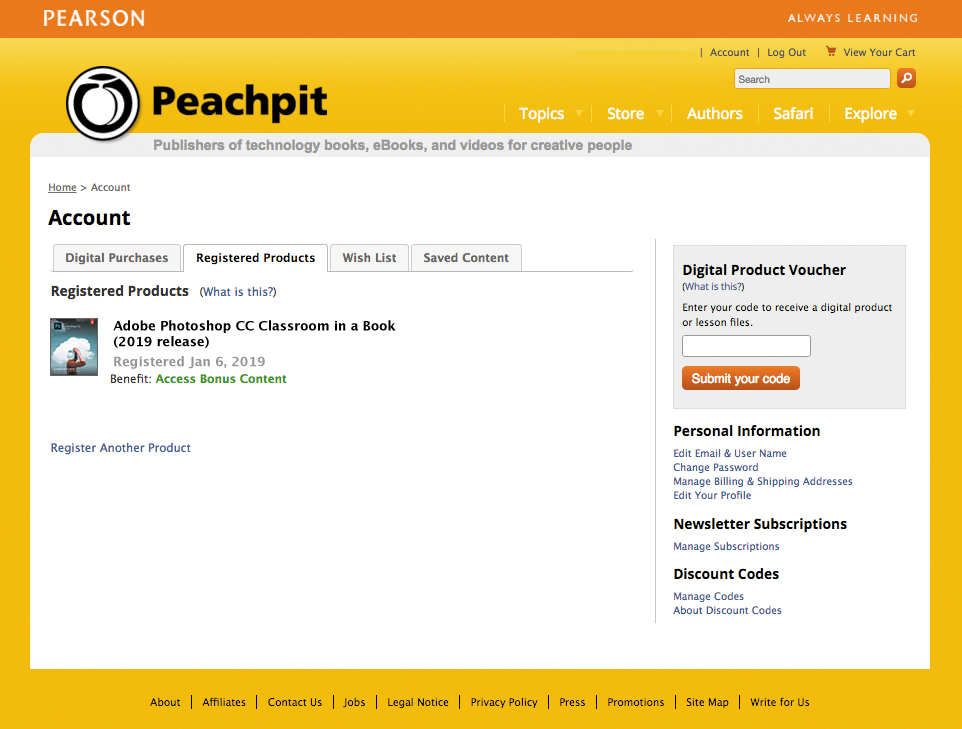Expand the Store dropdown arrow
Viewport: 962px width, 729px height.
point(660,114)
